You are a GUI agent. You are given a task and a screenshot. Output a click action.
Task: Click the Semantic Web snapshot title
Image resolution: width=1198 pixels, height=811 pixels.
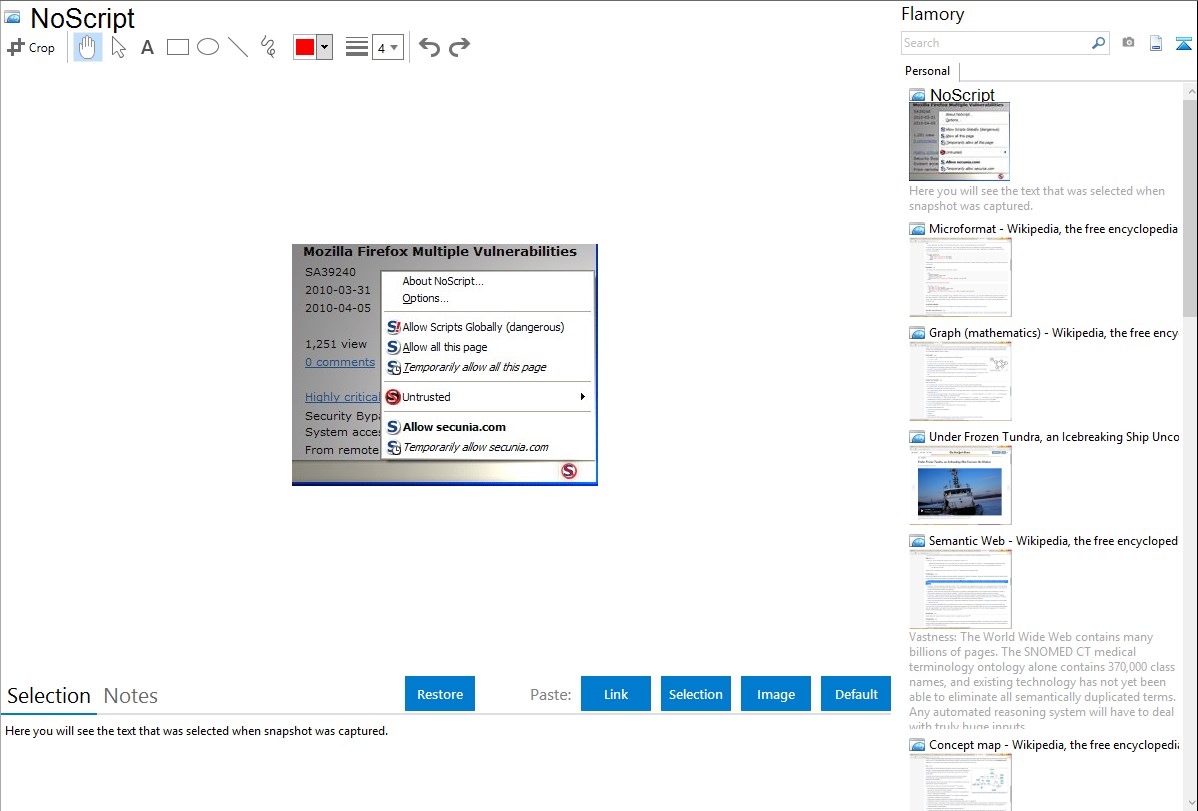(1053, 540)
